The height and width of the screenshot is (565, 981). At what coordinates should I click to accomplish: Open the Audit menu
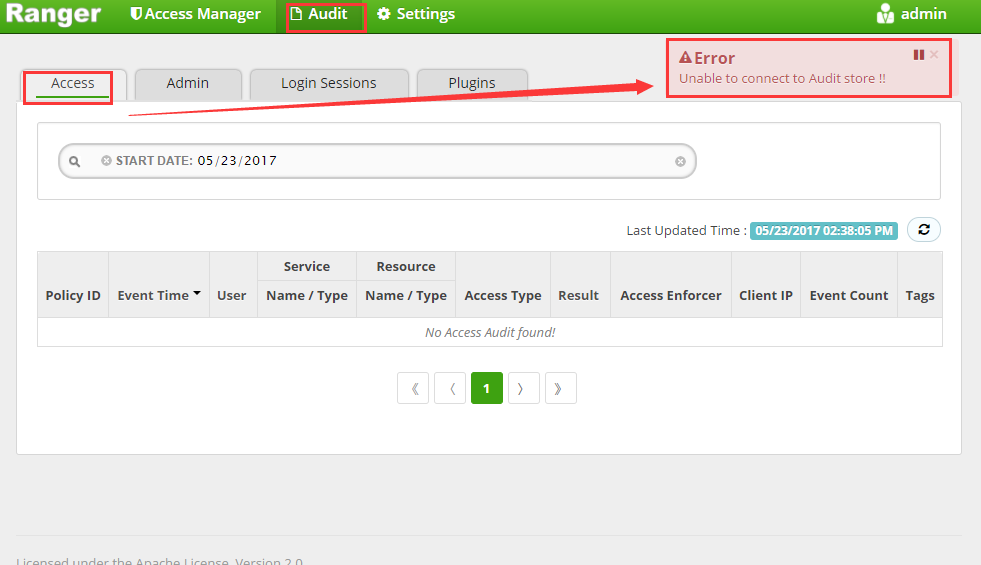click(321, 14)
